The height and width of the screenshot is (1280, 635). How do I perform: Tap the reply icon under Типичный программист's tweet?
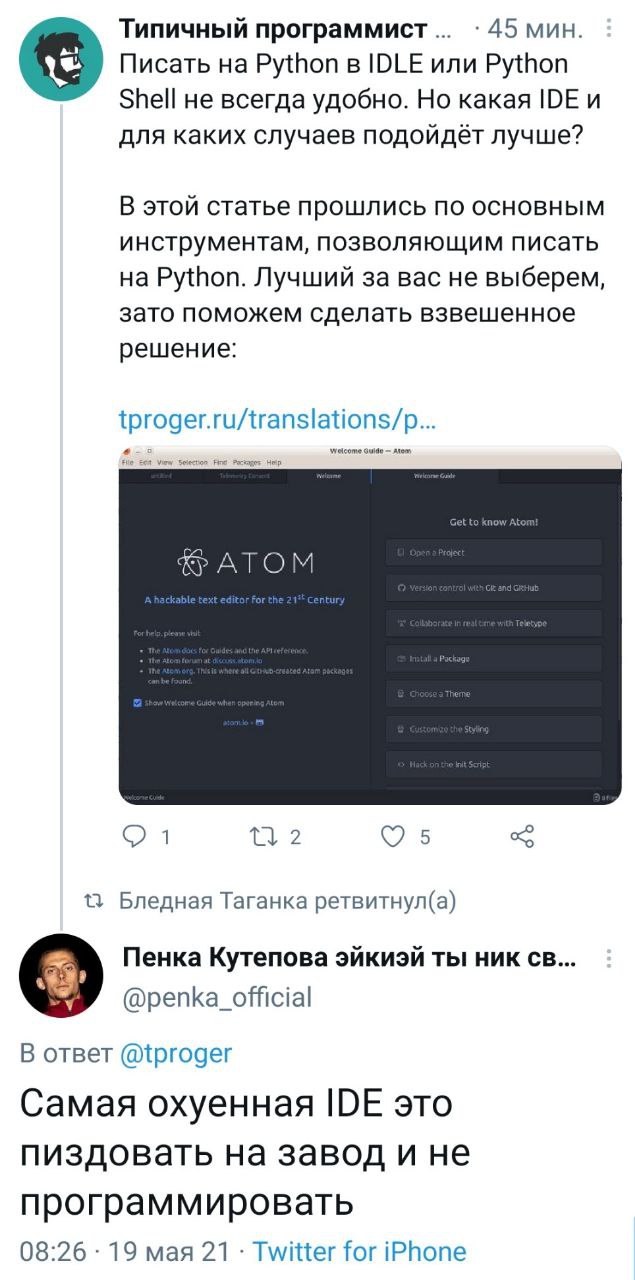(134, 838)
